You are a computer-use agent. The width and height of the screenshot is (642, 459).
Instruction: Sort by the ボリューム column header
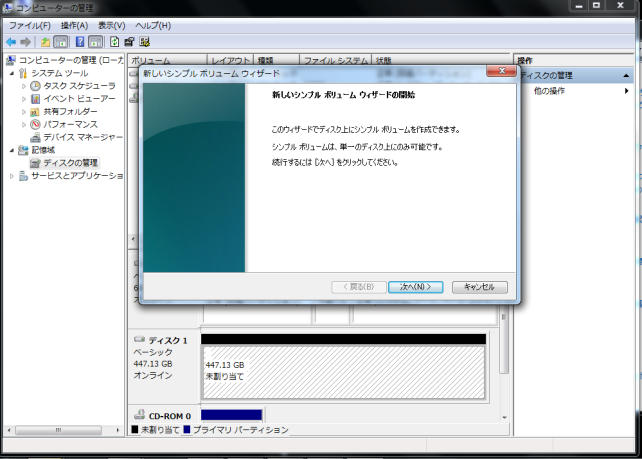pos(167,60)
